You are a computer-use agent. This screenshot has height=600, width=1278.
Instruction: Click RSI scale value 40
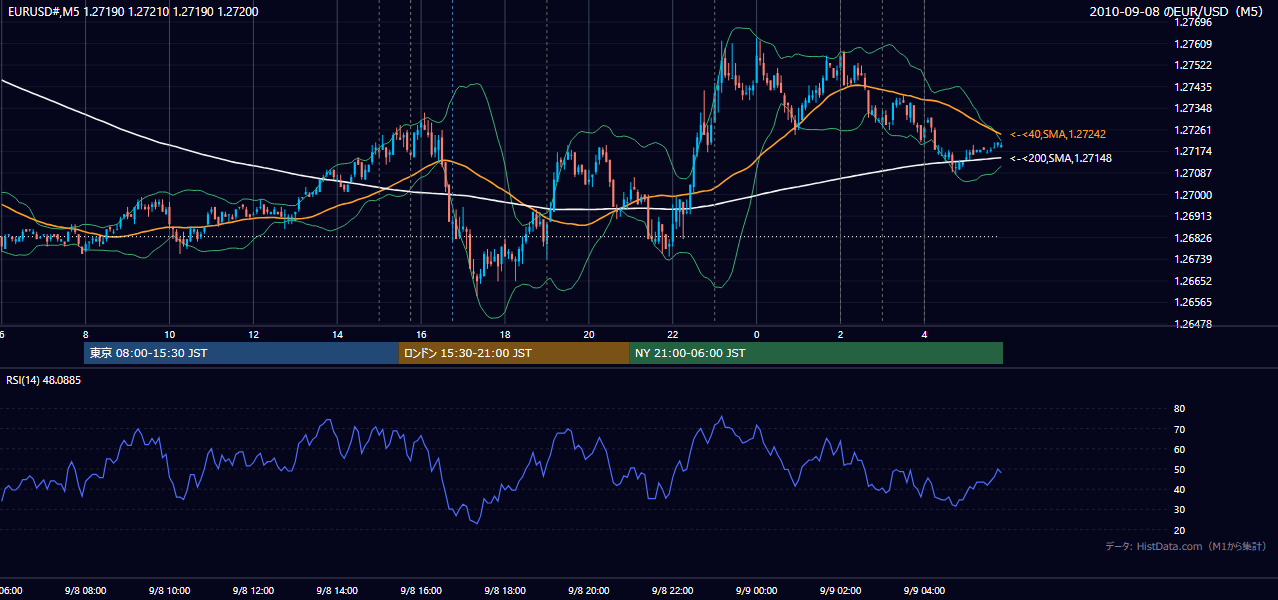1179,489
